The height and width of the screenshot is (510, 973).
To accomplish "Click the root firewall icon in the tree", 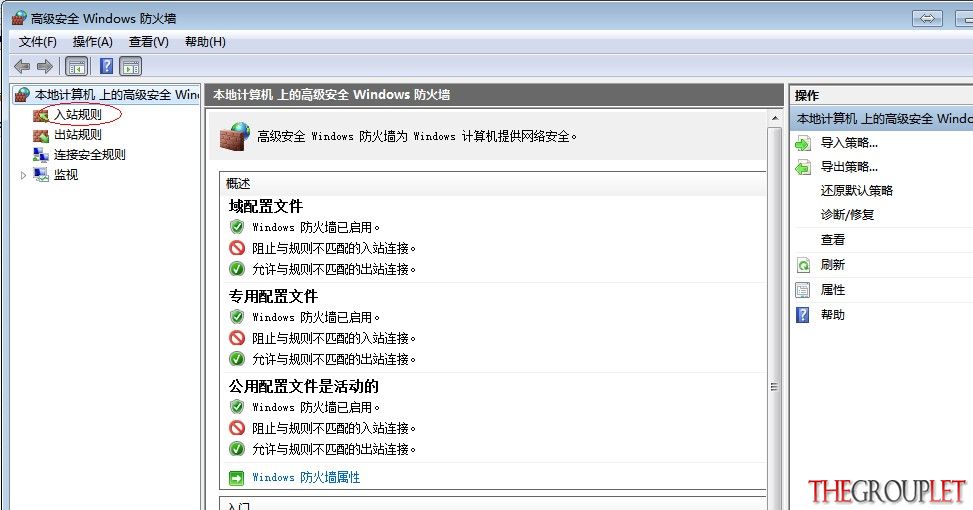I will [22, 95].
